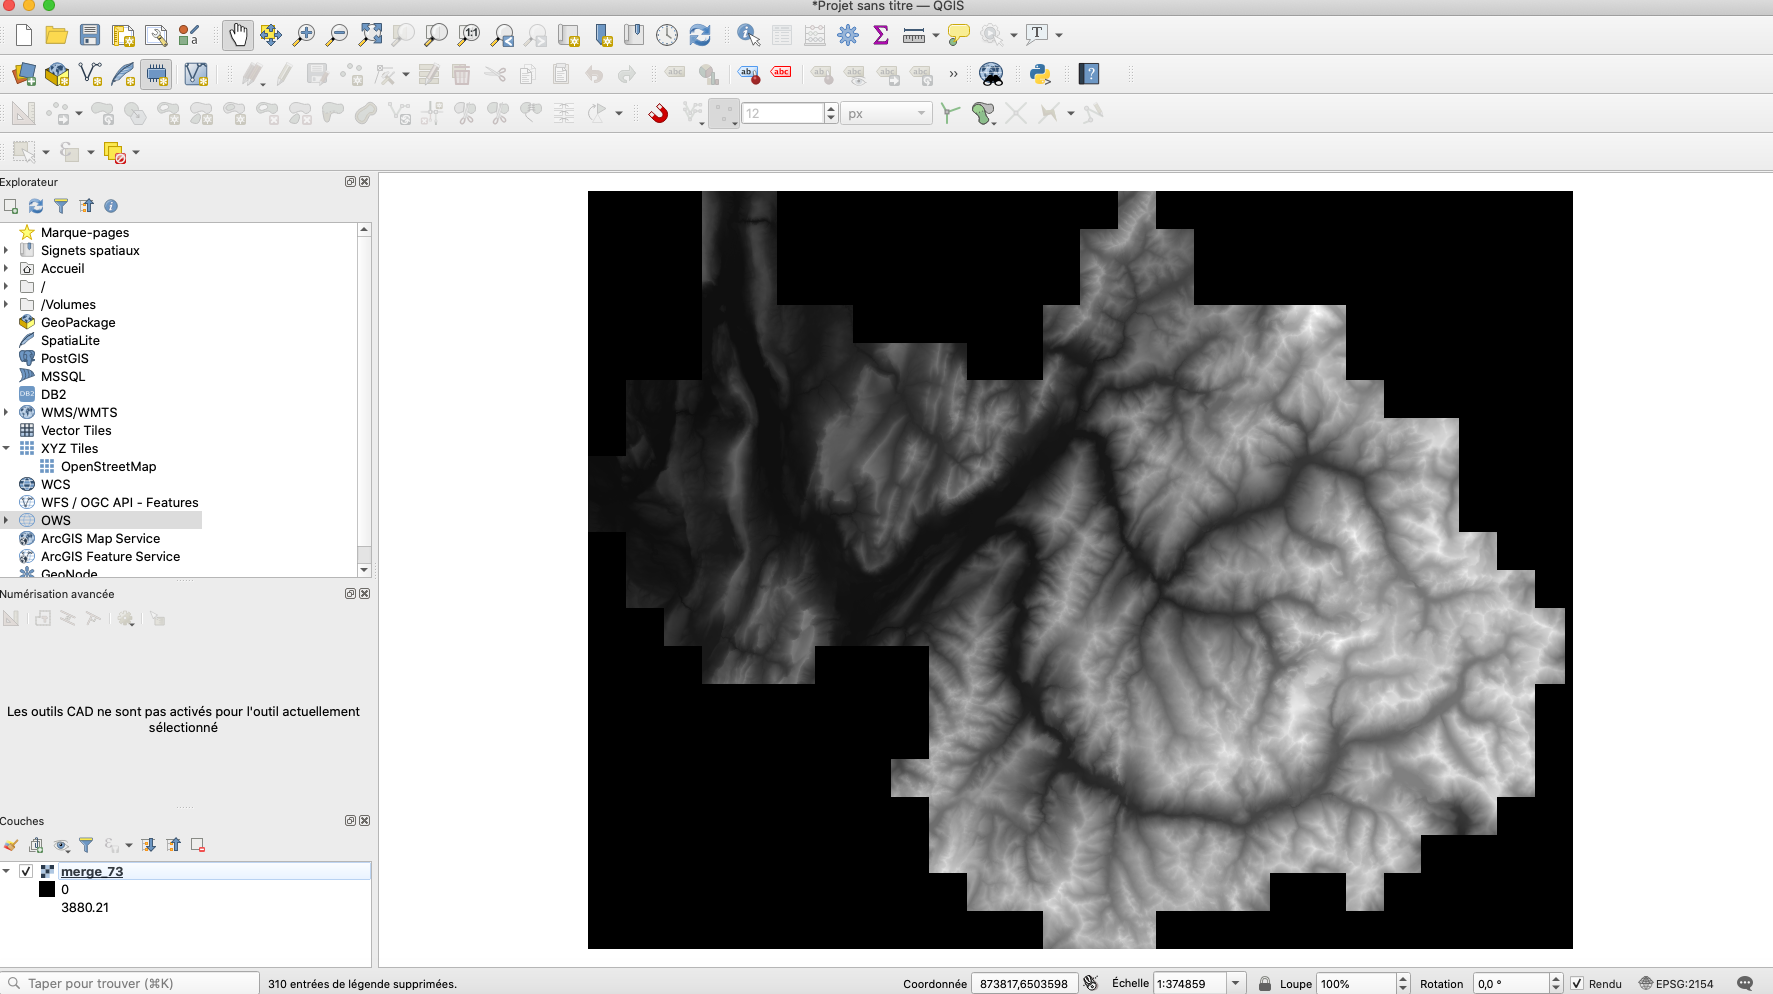Select OpenStreetMap in XYZ Tiles
This screenshot has height=994, width=1773.
(108, 466)
